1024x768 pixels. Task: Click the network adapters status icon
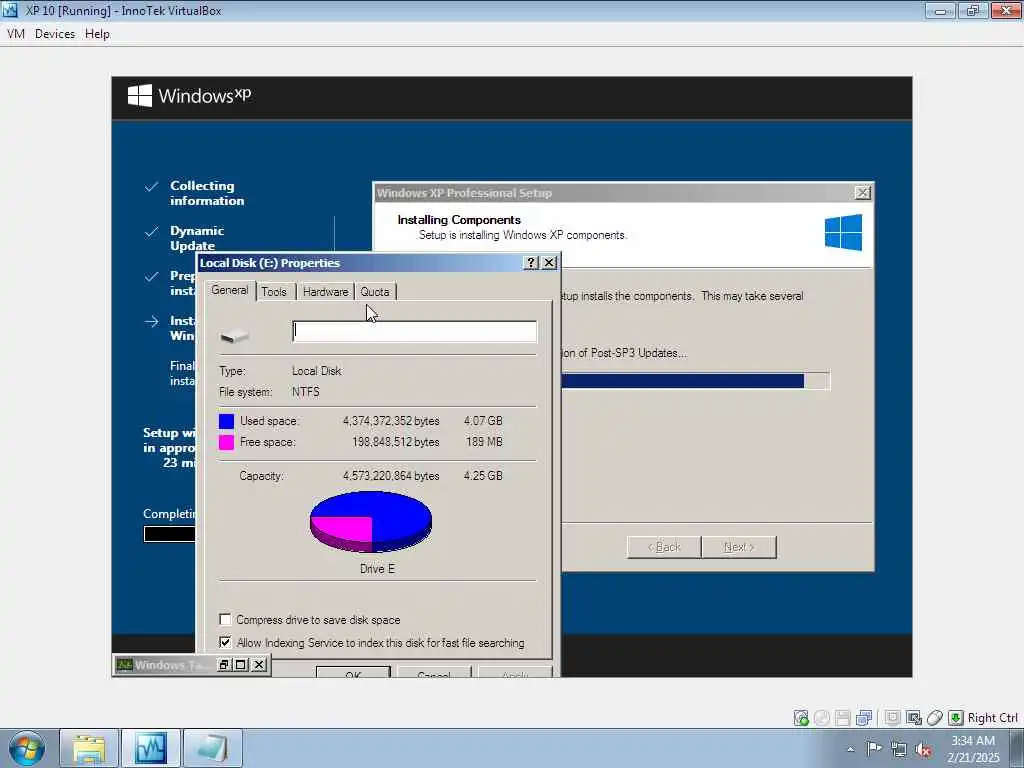pos(864,718)
